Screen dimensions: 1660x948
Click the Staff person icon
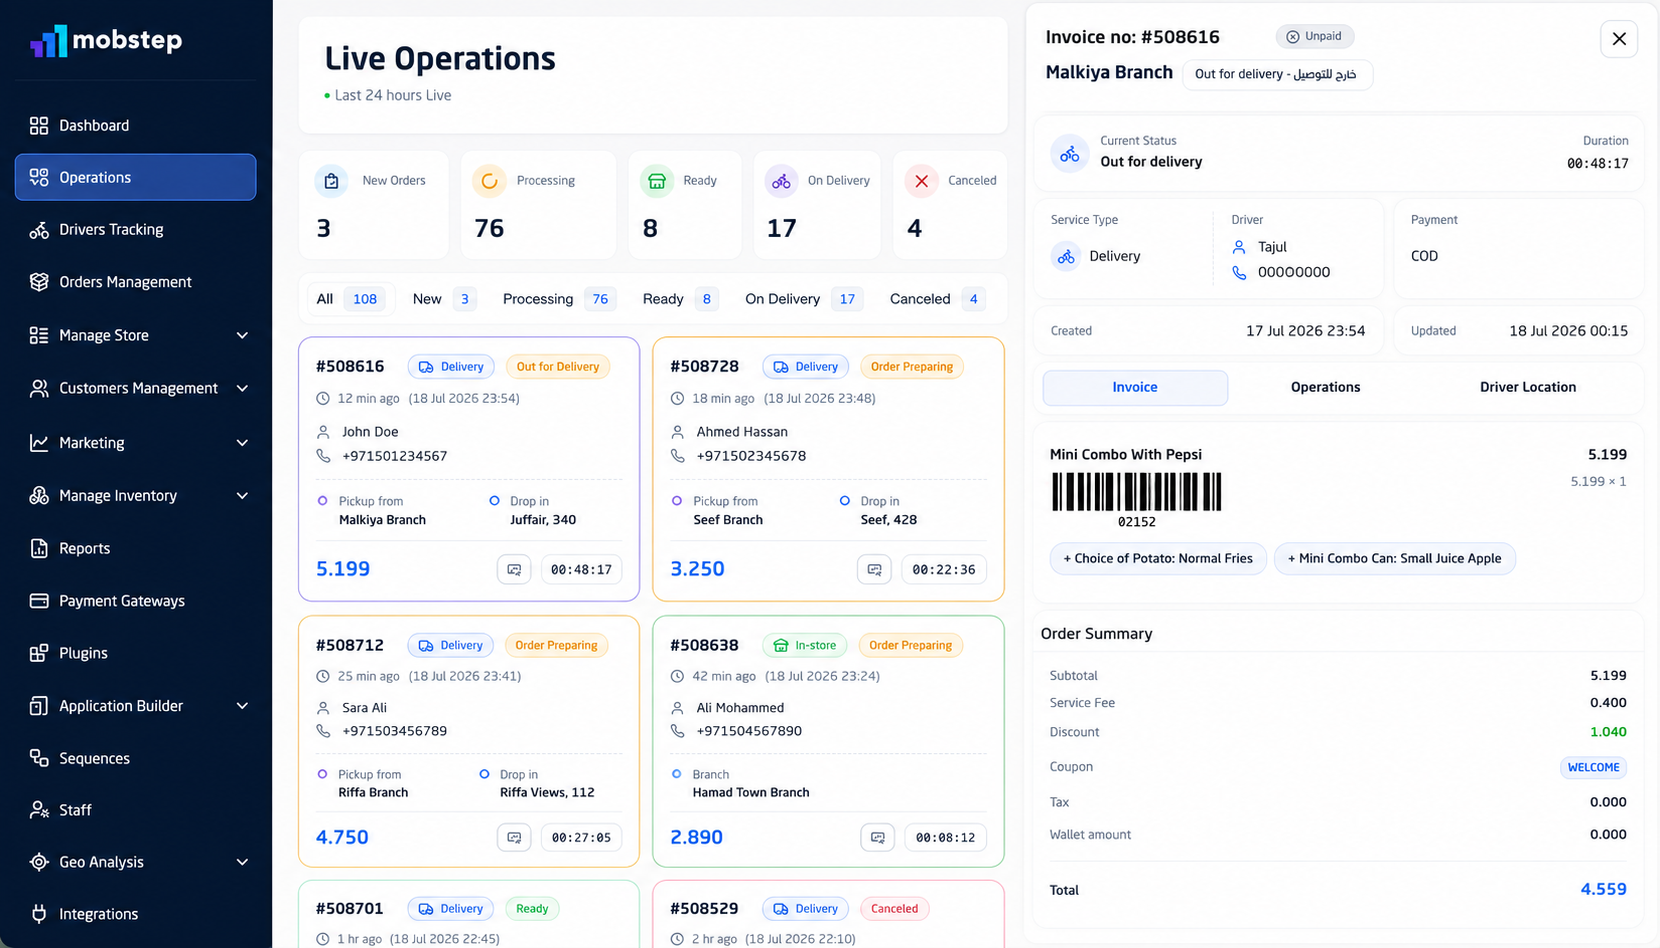[39, 810]
